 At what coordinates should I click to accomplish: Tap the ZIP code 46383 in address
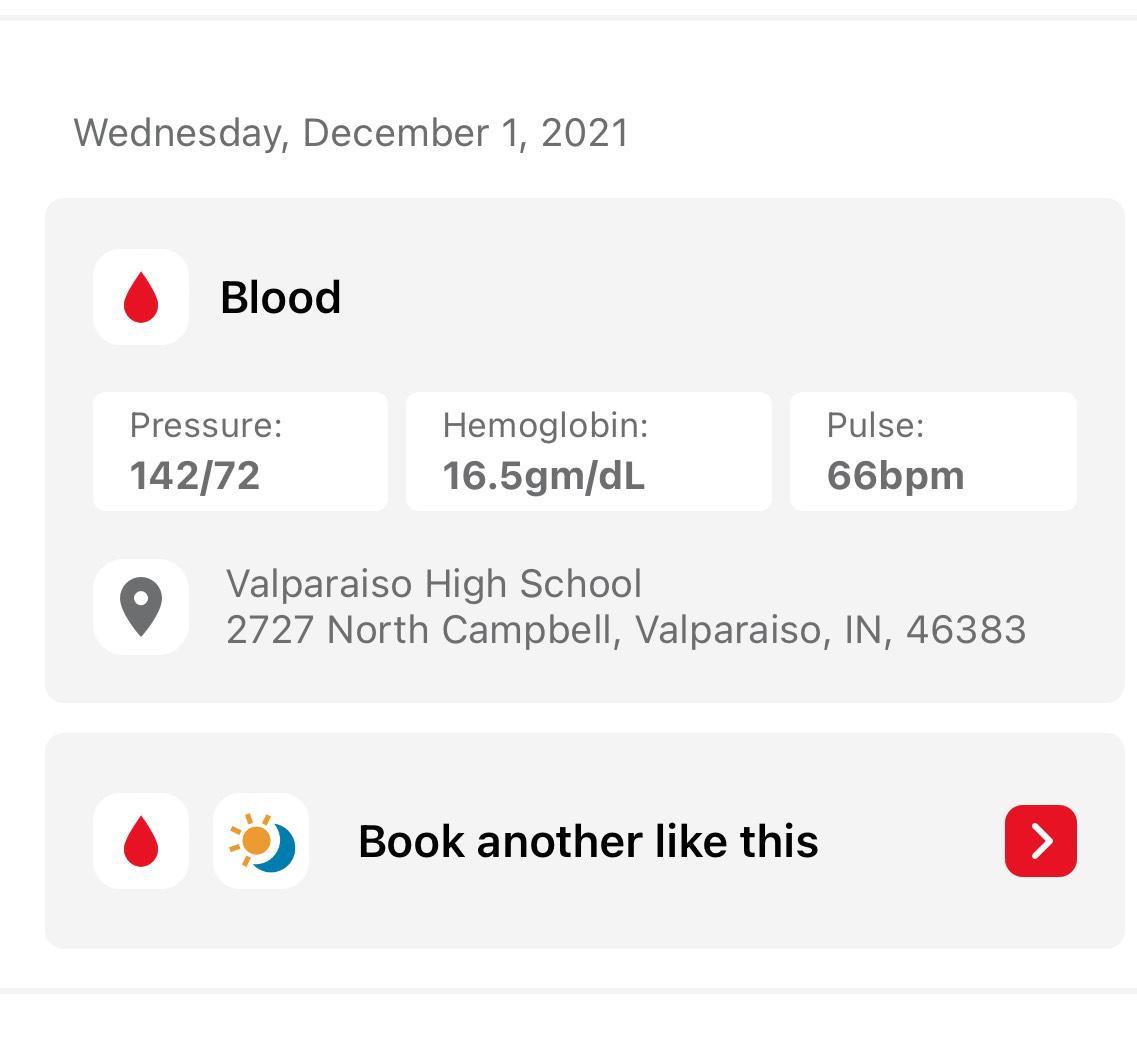[966, 630]
